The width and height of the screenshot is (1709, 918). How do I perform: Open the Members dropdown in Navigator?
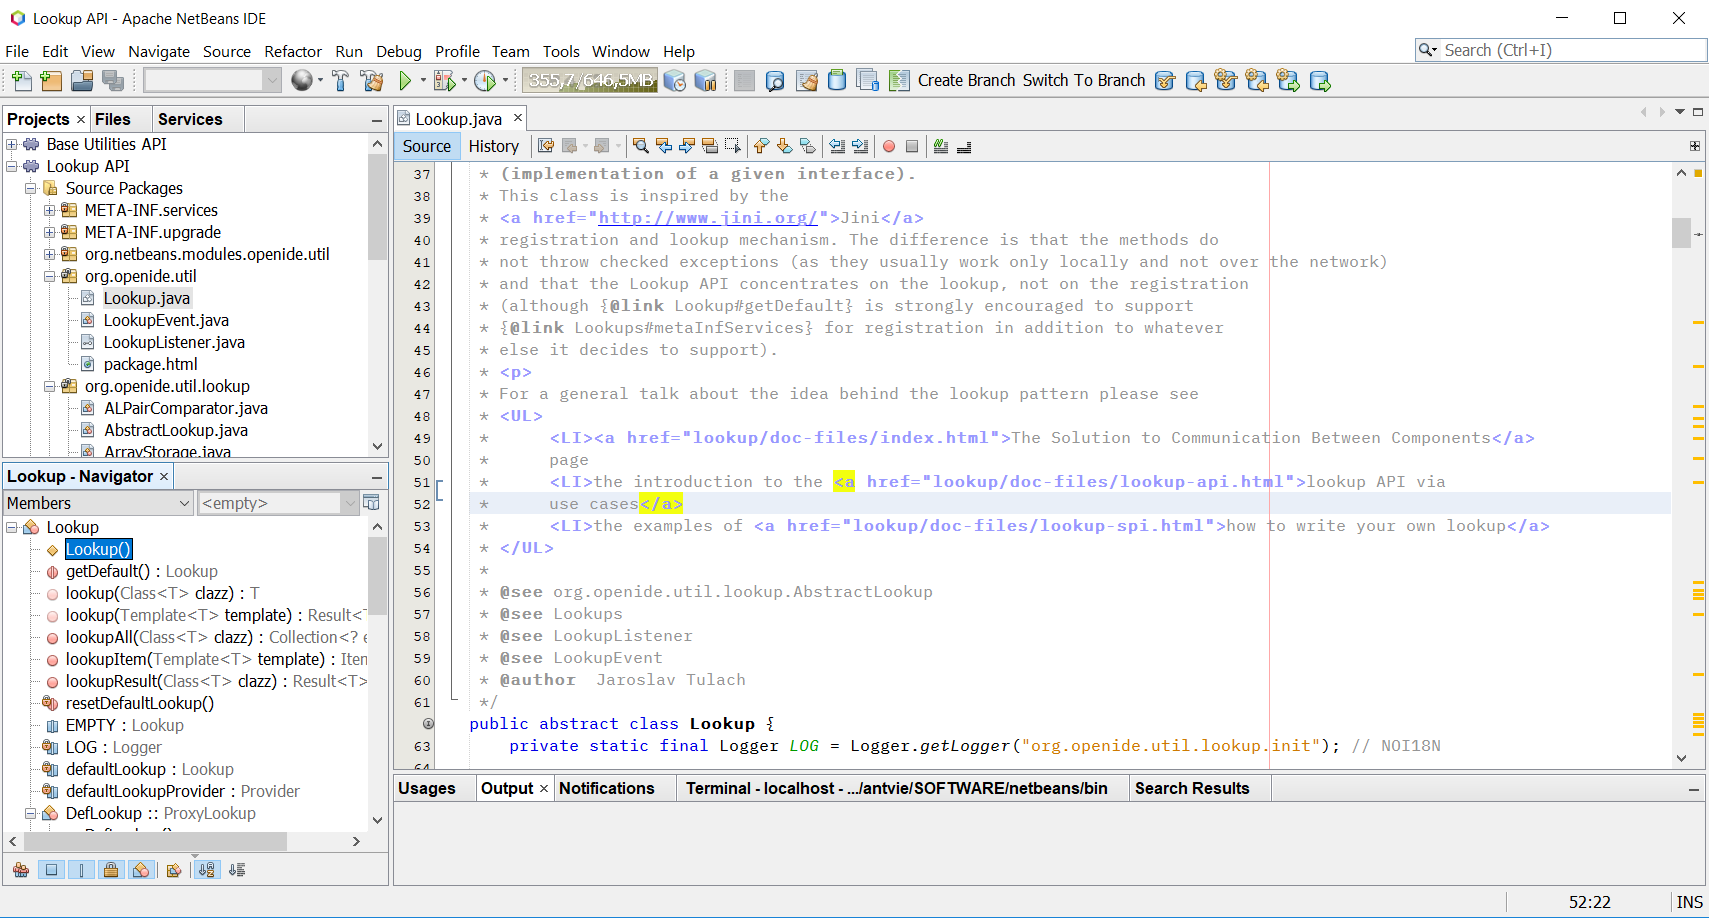98,503
